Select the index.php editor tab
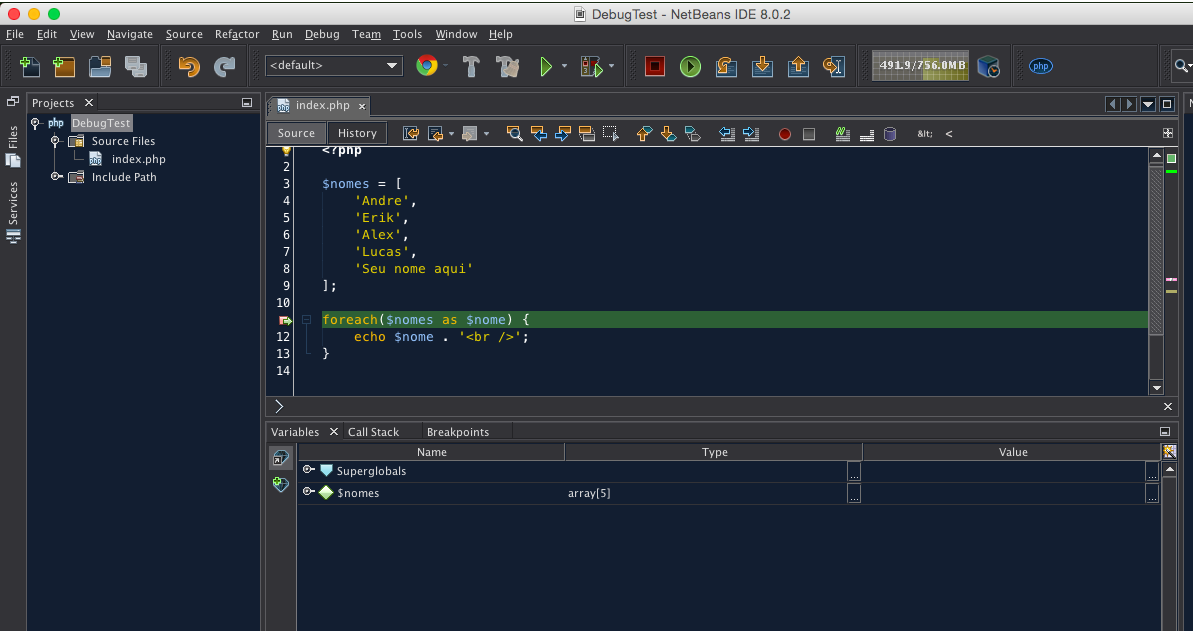This screenshot has height=631, width=1193. pyautogui.click(x=322, y=106)
